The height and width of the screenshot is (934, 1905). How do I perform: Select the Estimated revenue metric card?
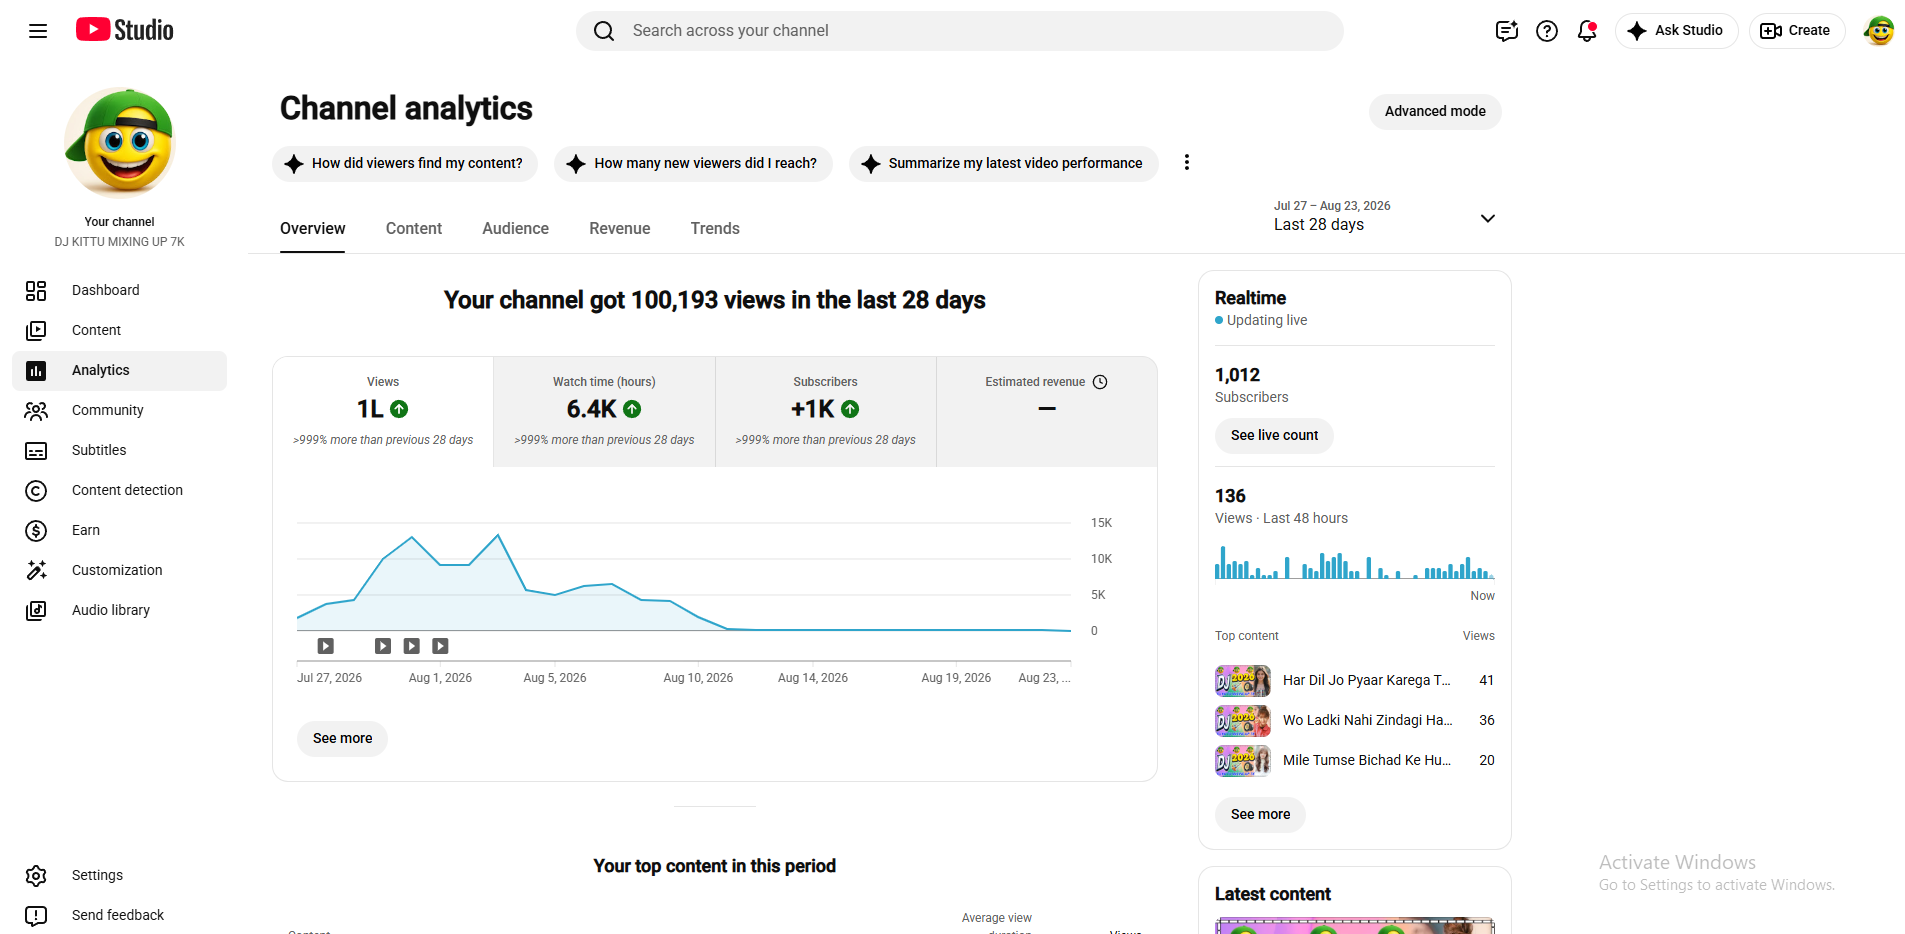coord(1047,412)
